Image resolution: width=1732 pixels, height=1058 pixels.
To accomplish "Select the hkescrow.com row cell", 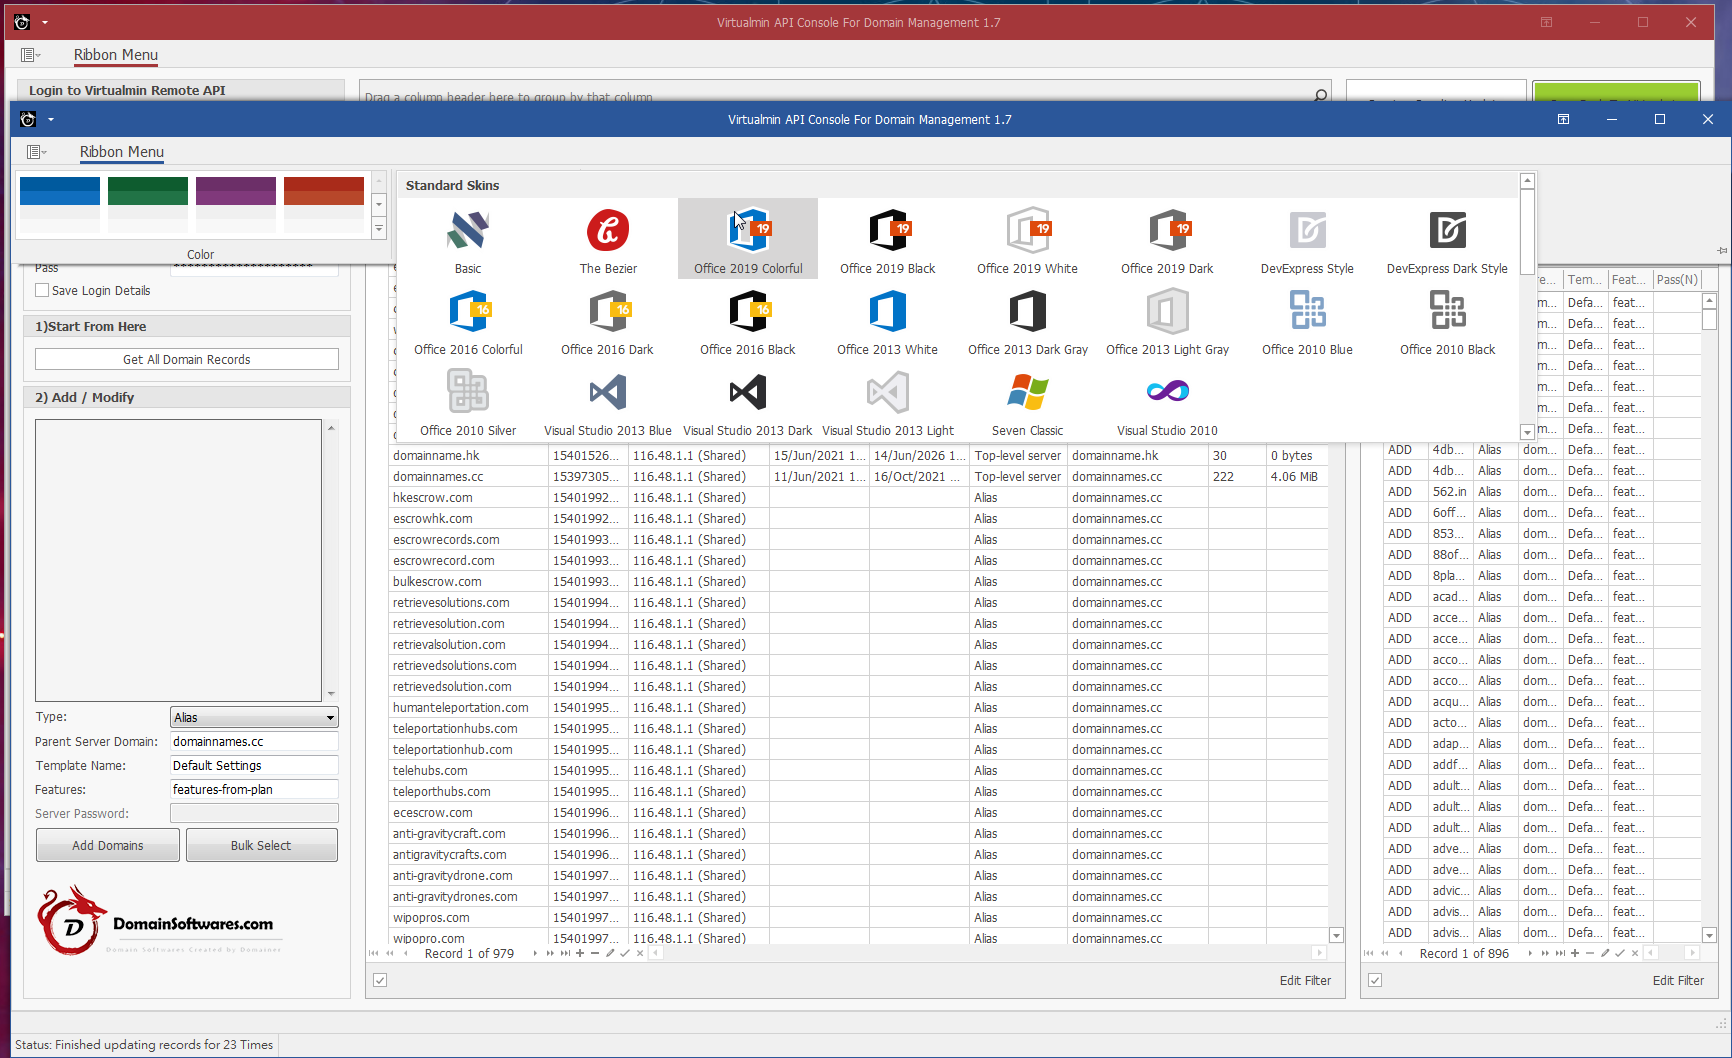I will 468,497.
